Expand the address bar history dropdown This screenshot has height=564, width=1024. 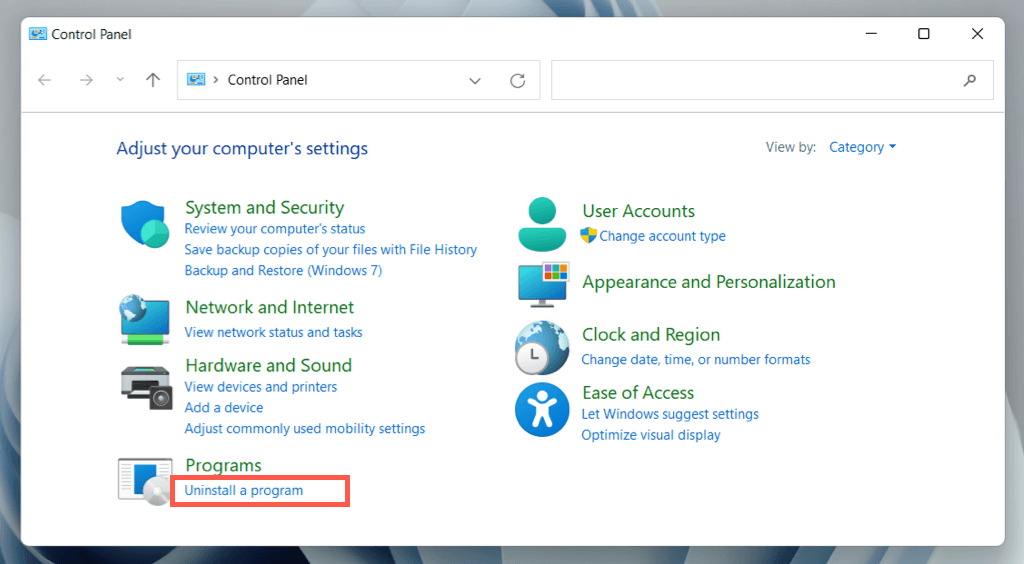[x=475, y=80]
